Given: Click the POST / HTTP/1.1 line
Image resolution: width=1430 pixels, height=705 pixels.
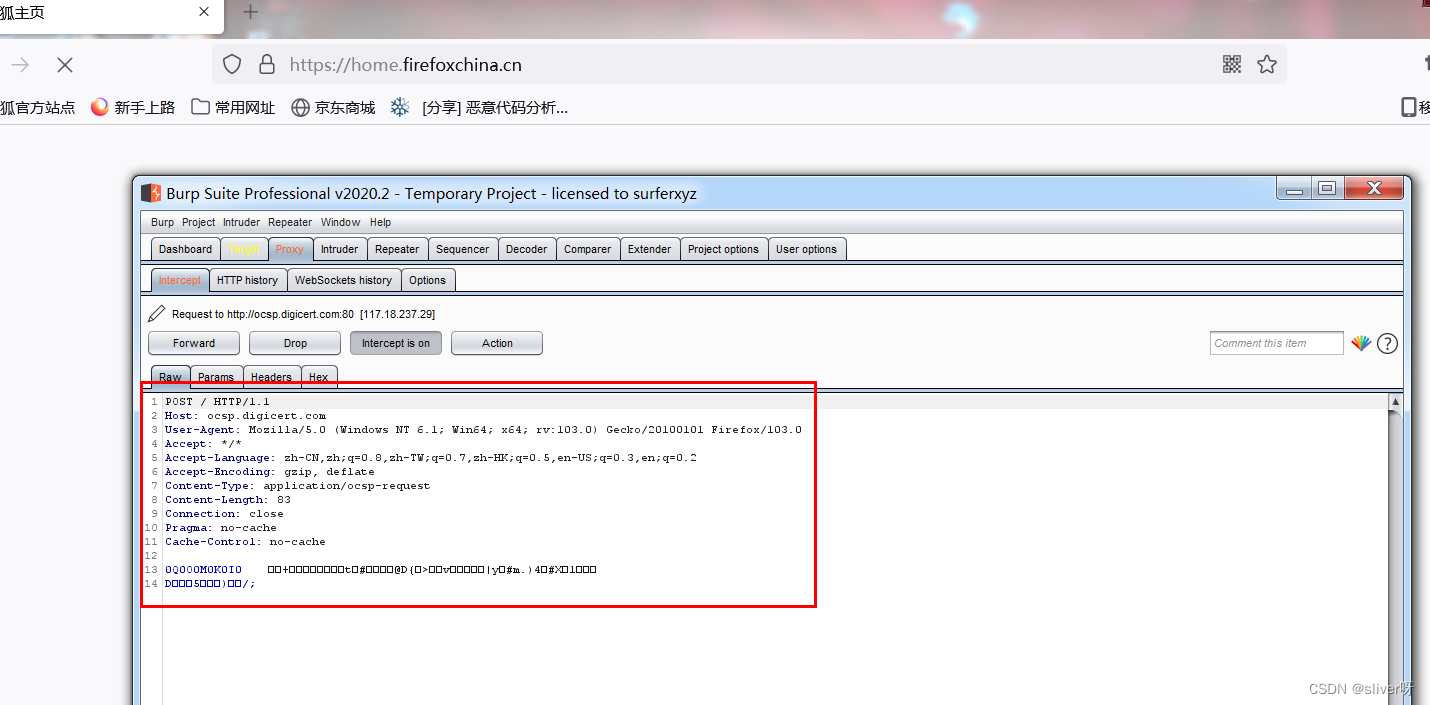Looking at the screenshot, I should 217,402.
